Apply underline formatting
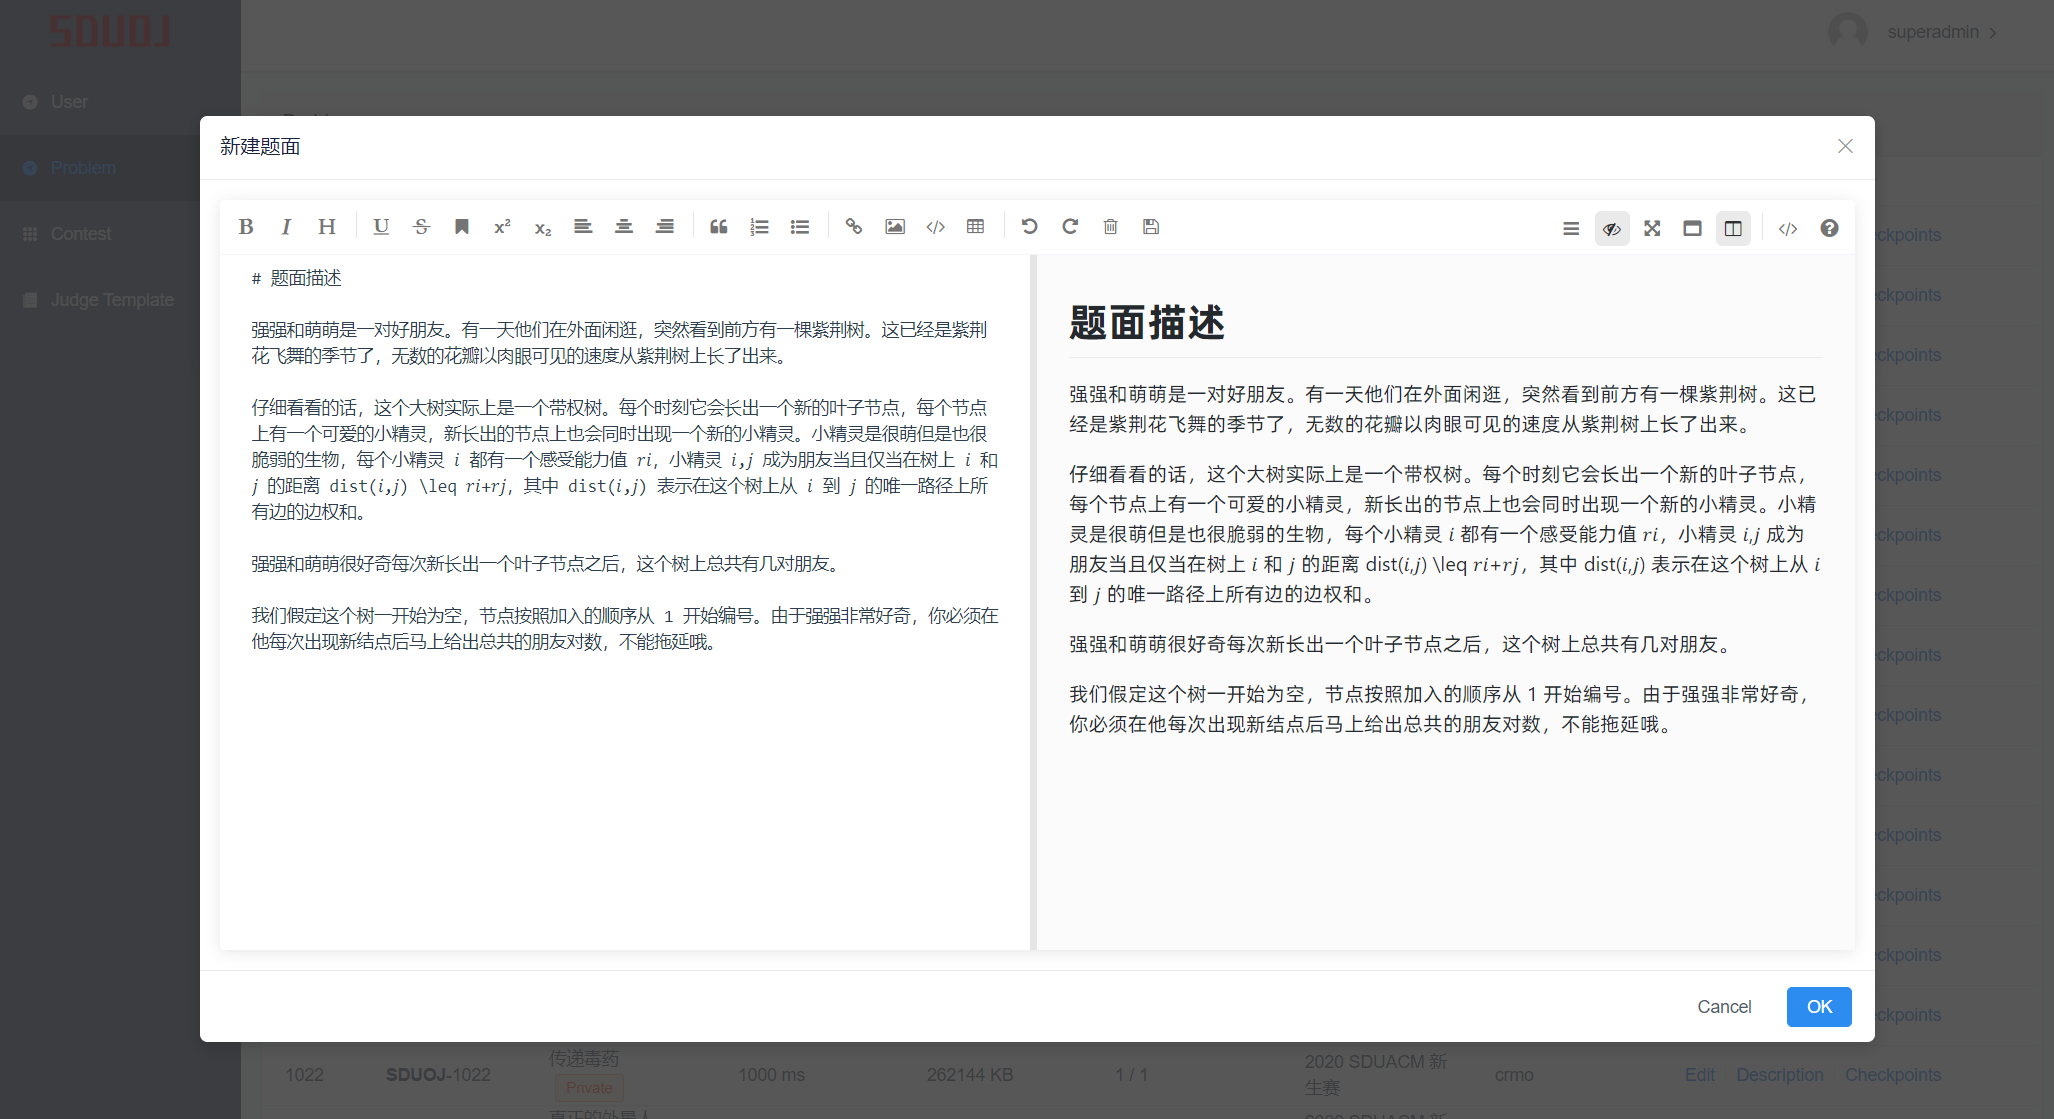 pos(381,227)
